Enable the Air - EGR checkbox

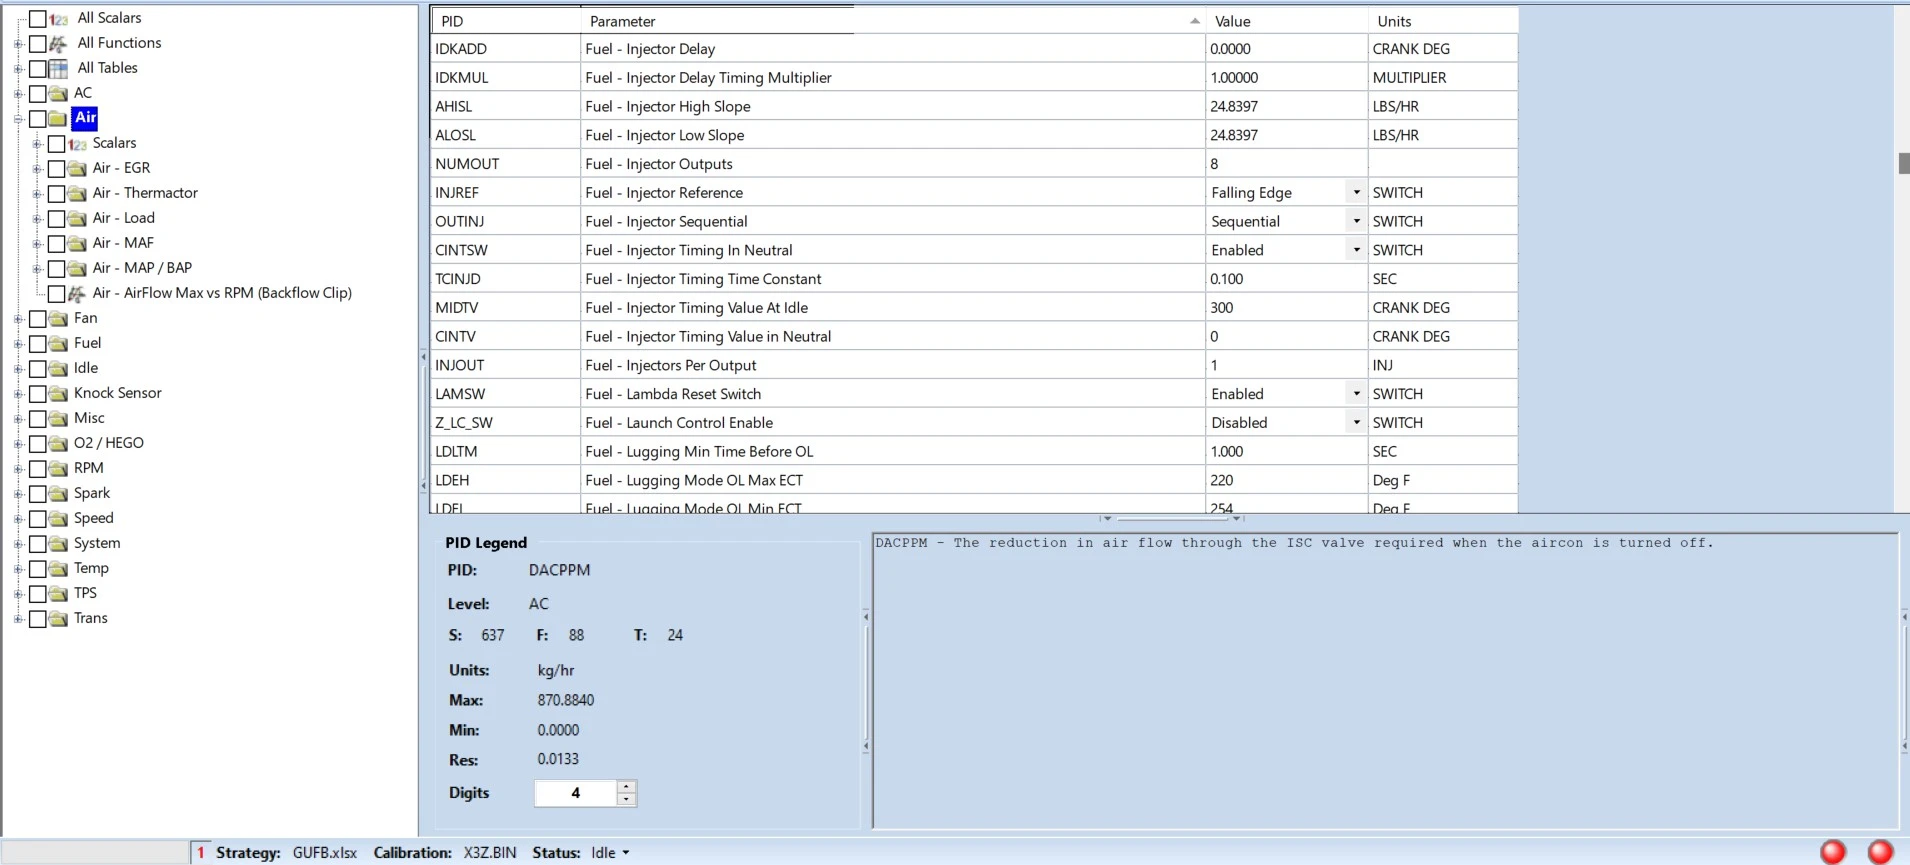(x=57, y=169)
